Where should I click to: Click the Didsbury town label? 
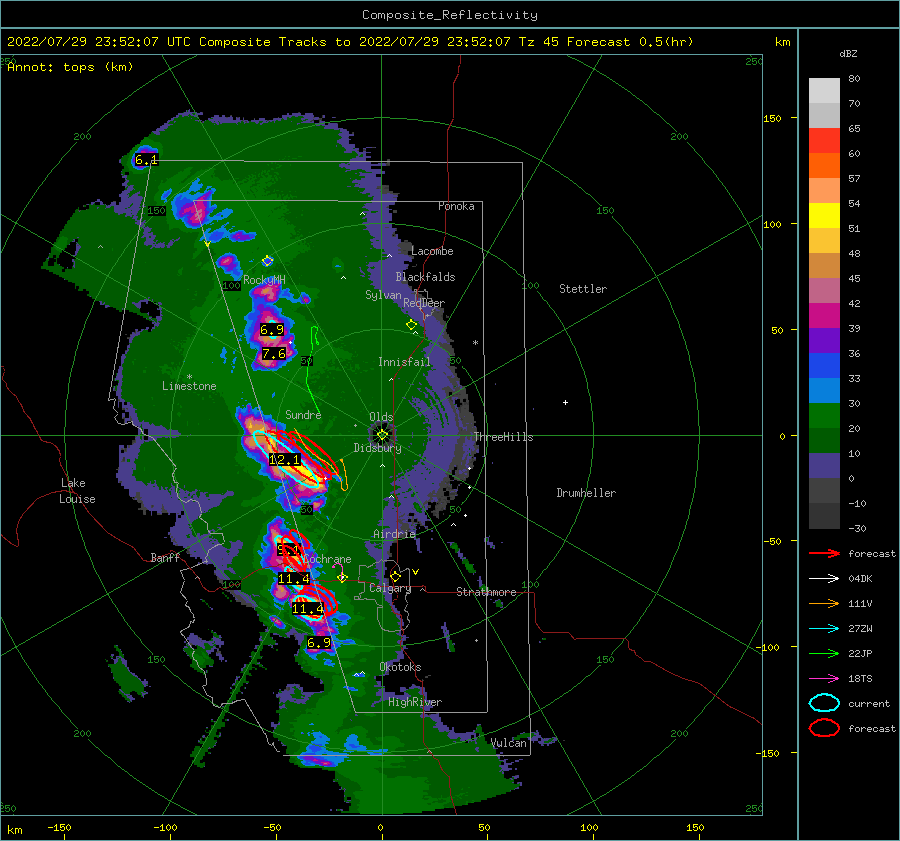click(x=377, y=448)
